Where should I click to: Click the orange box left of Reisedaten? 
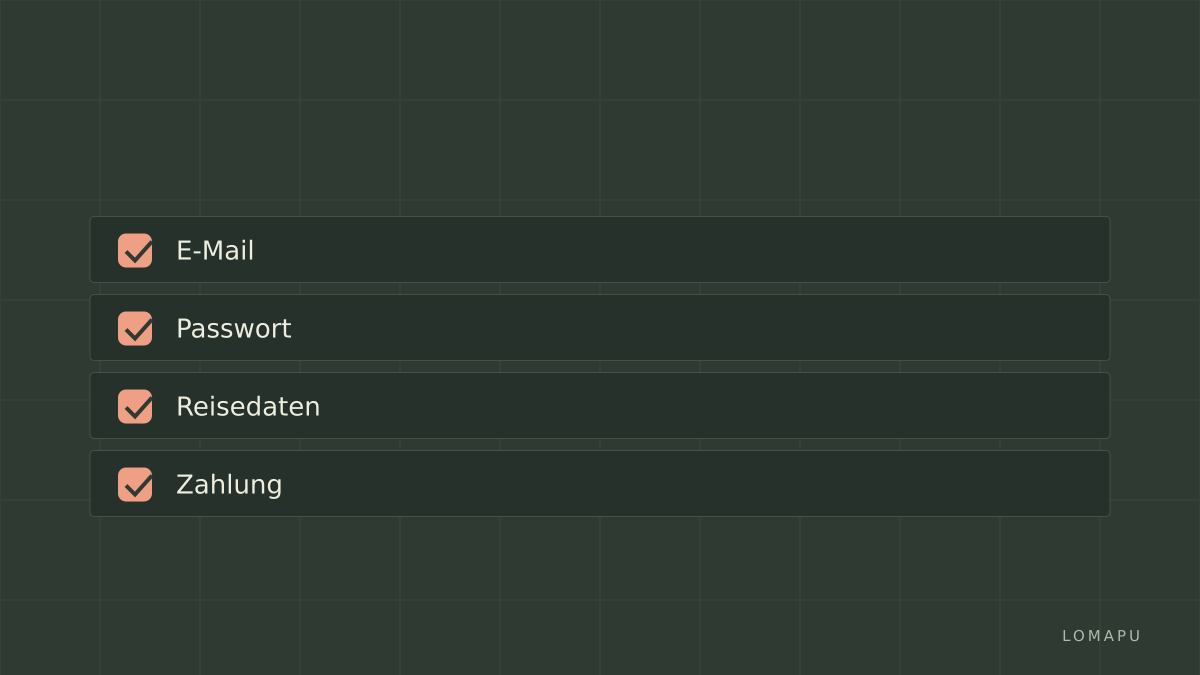tap(135, 406)
